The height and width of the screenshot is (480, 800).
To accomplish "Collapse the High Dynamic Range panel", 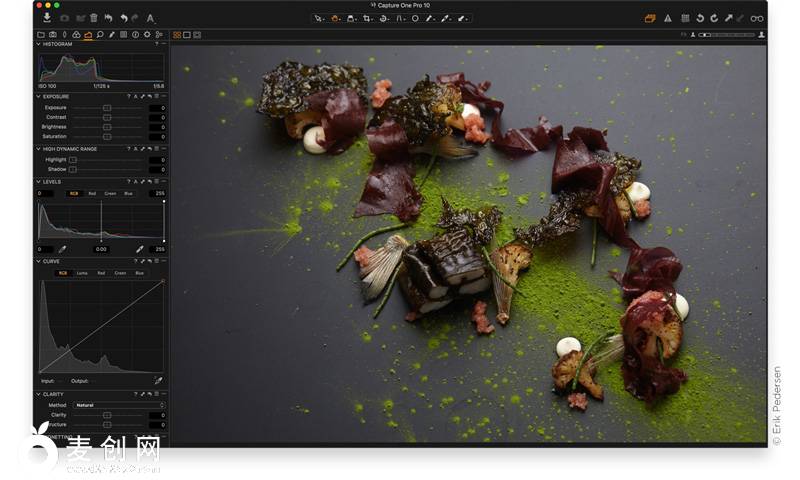I will [x=38, y=149].
